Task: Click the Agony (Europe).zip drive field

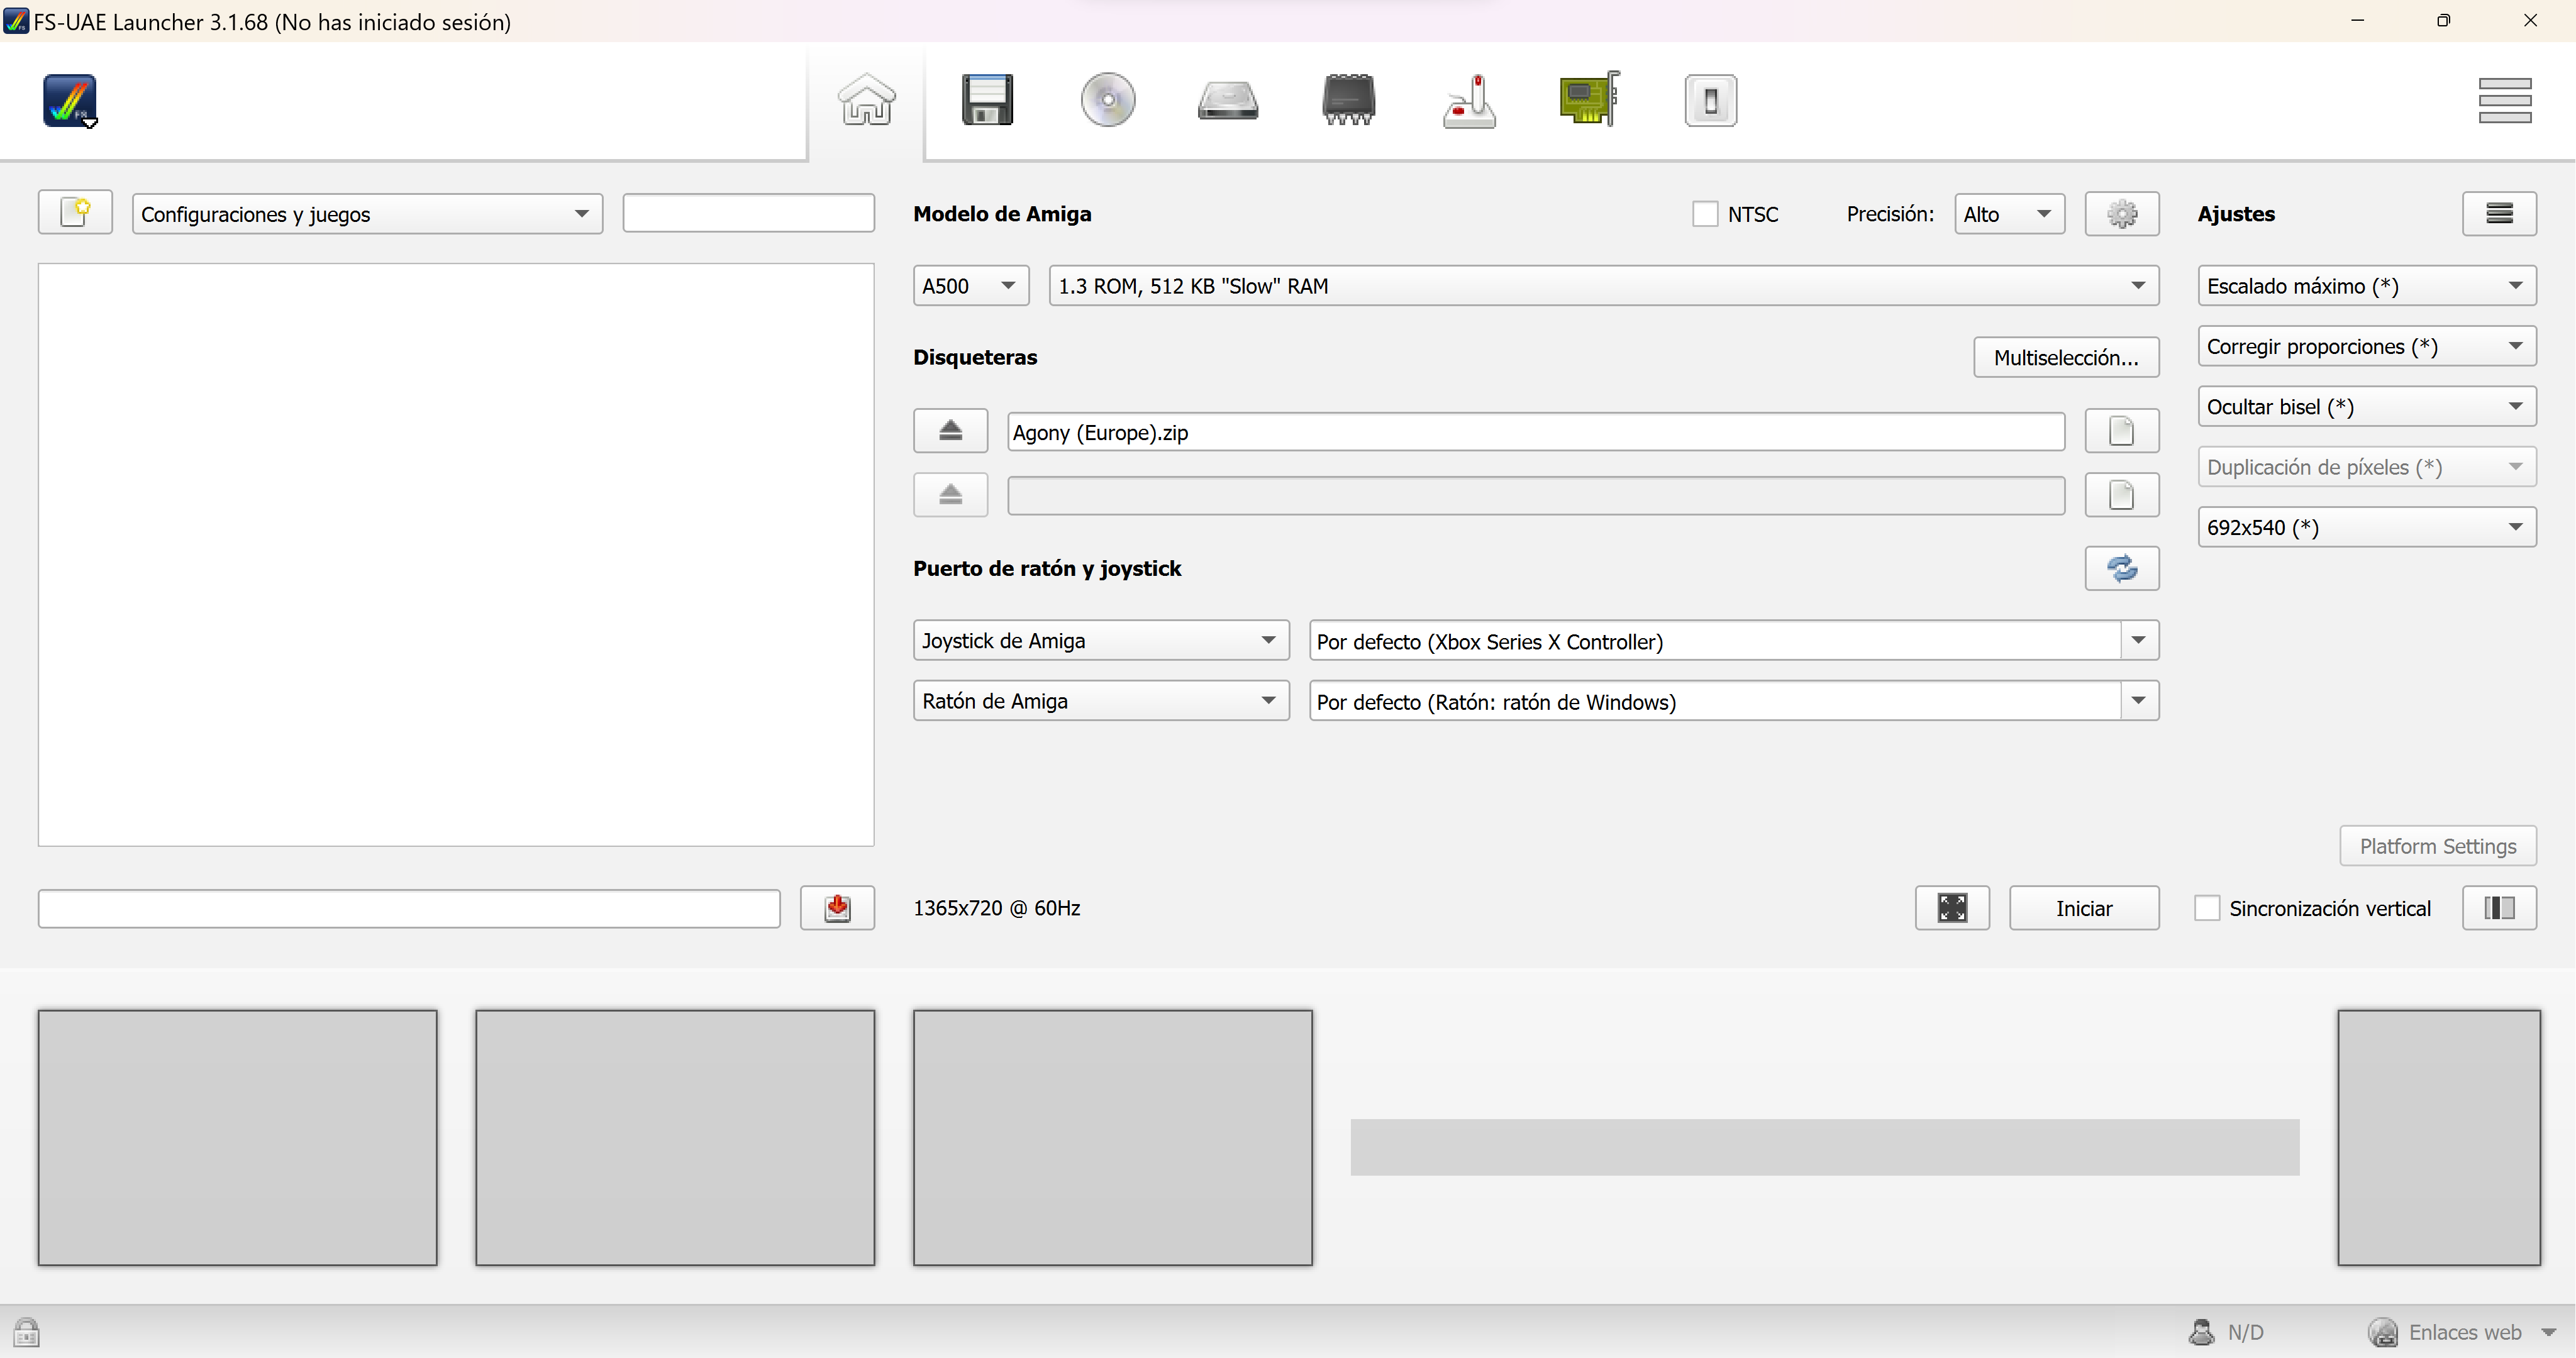Action: click(1536, 432)
